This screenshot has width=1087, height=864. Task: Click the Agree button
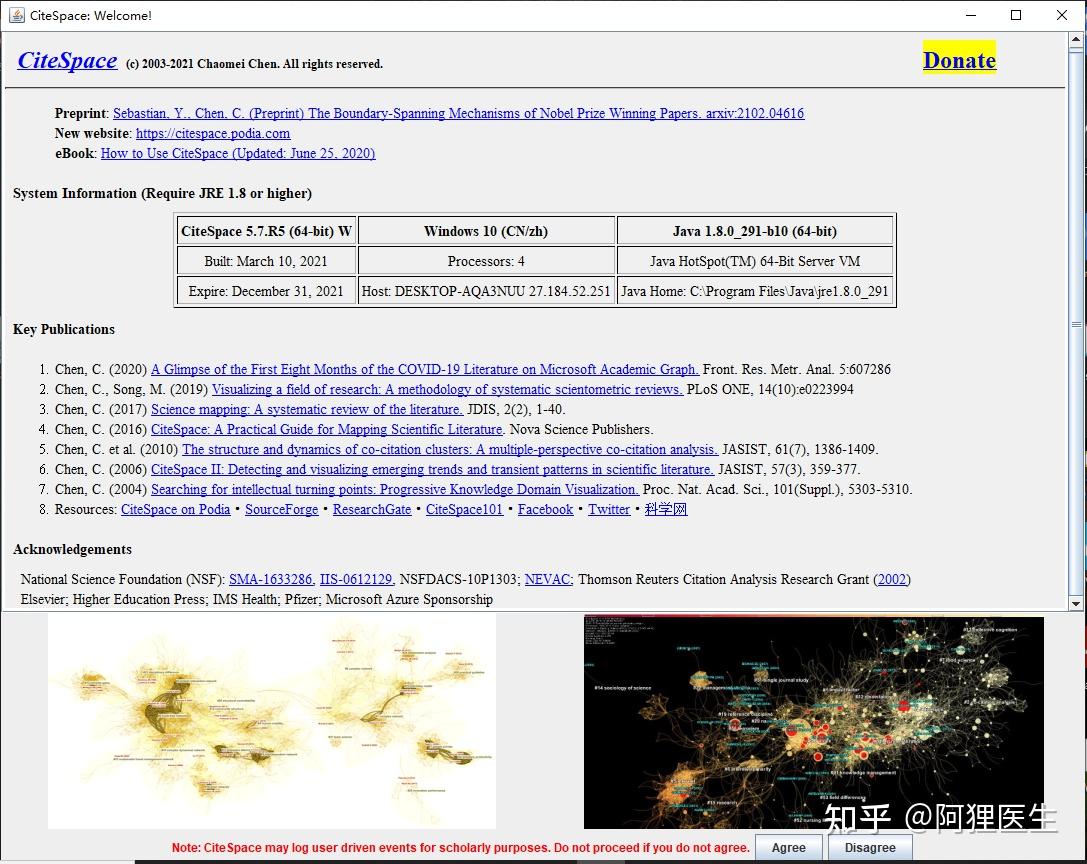pos(789,847)
